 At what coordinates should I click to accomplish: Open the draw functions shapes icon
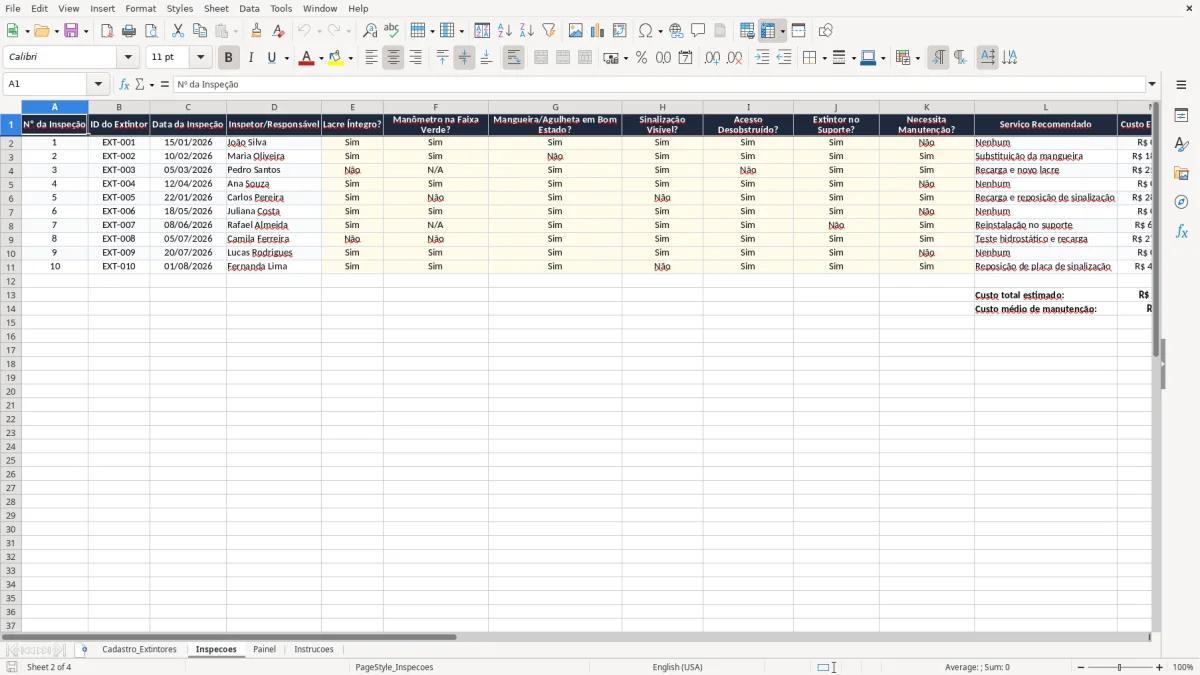[826, 31]
